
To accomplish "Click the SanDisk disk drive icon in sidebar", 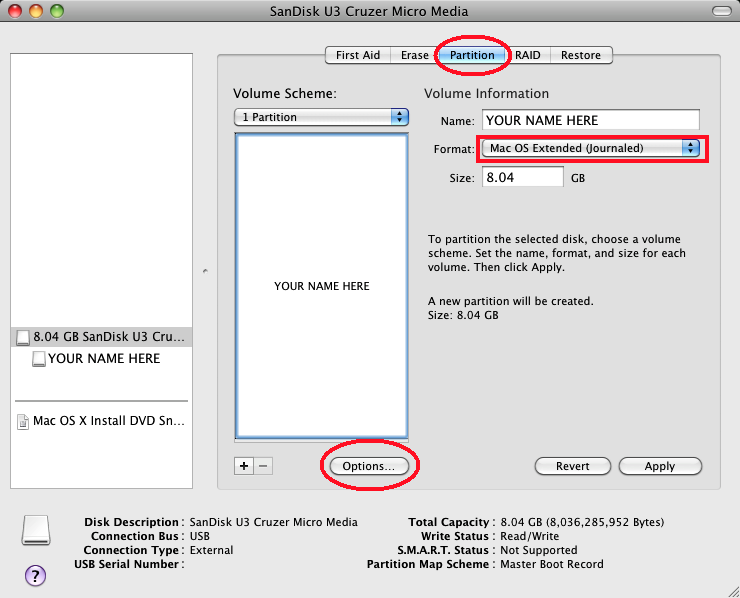I will (23, 337).
